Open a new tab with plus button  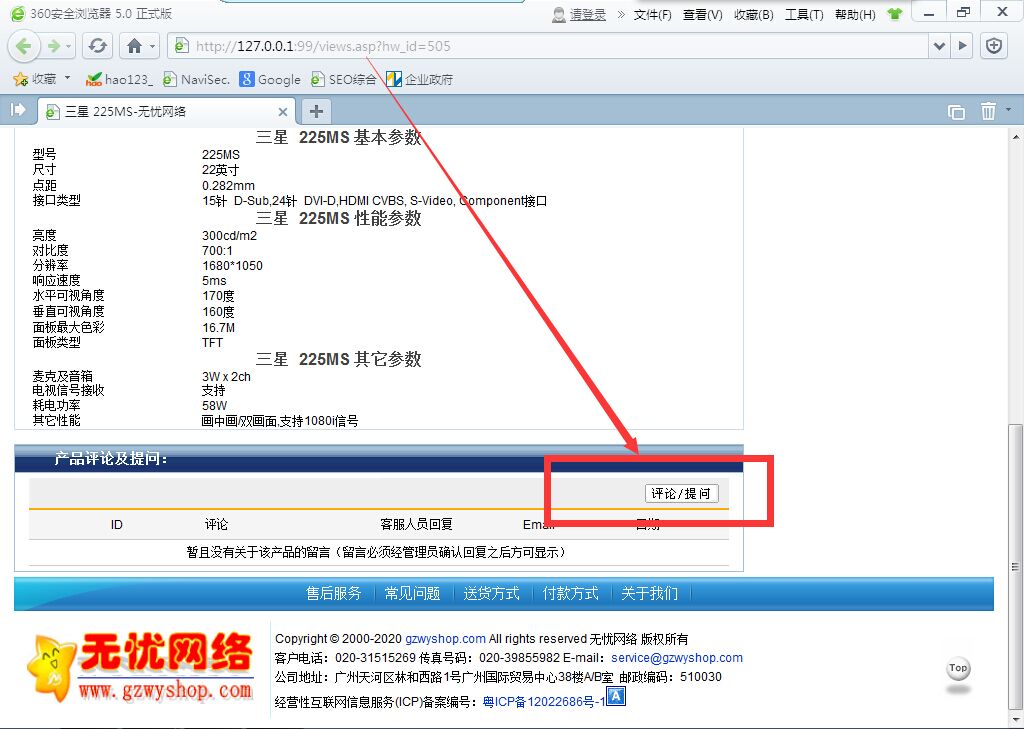point(316,112)
